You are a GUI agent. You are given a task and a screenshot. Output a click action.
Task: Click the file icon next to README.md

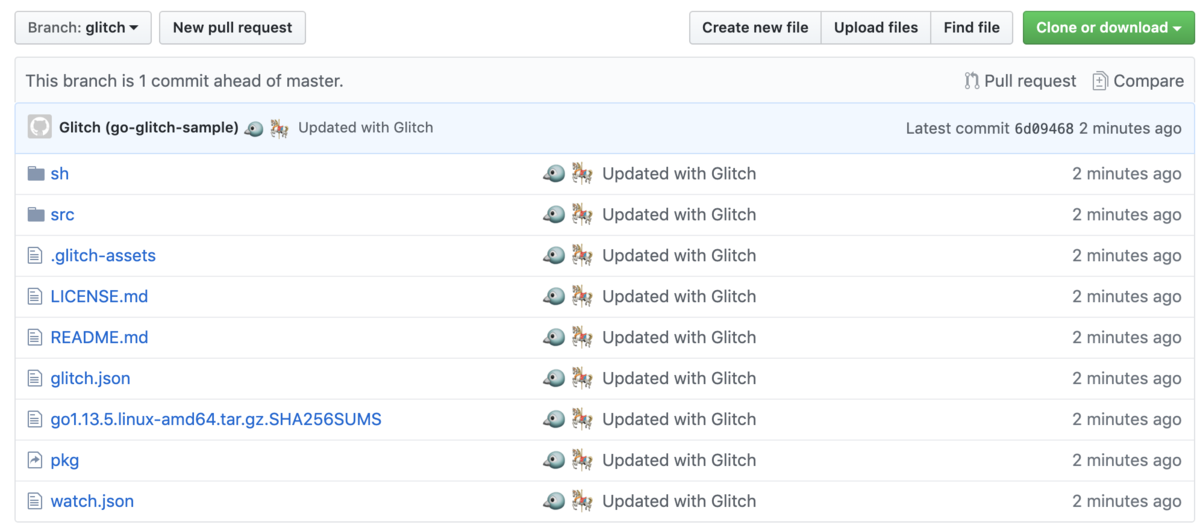pyautogui.click(x=35, y=337)
